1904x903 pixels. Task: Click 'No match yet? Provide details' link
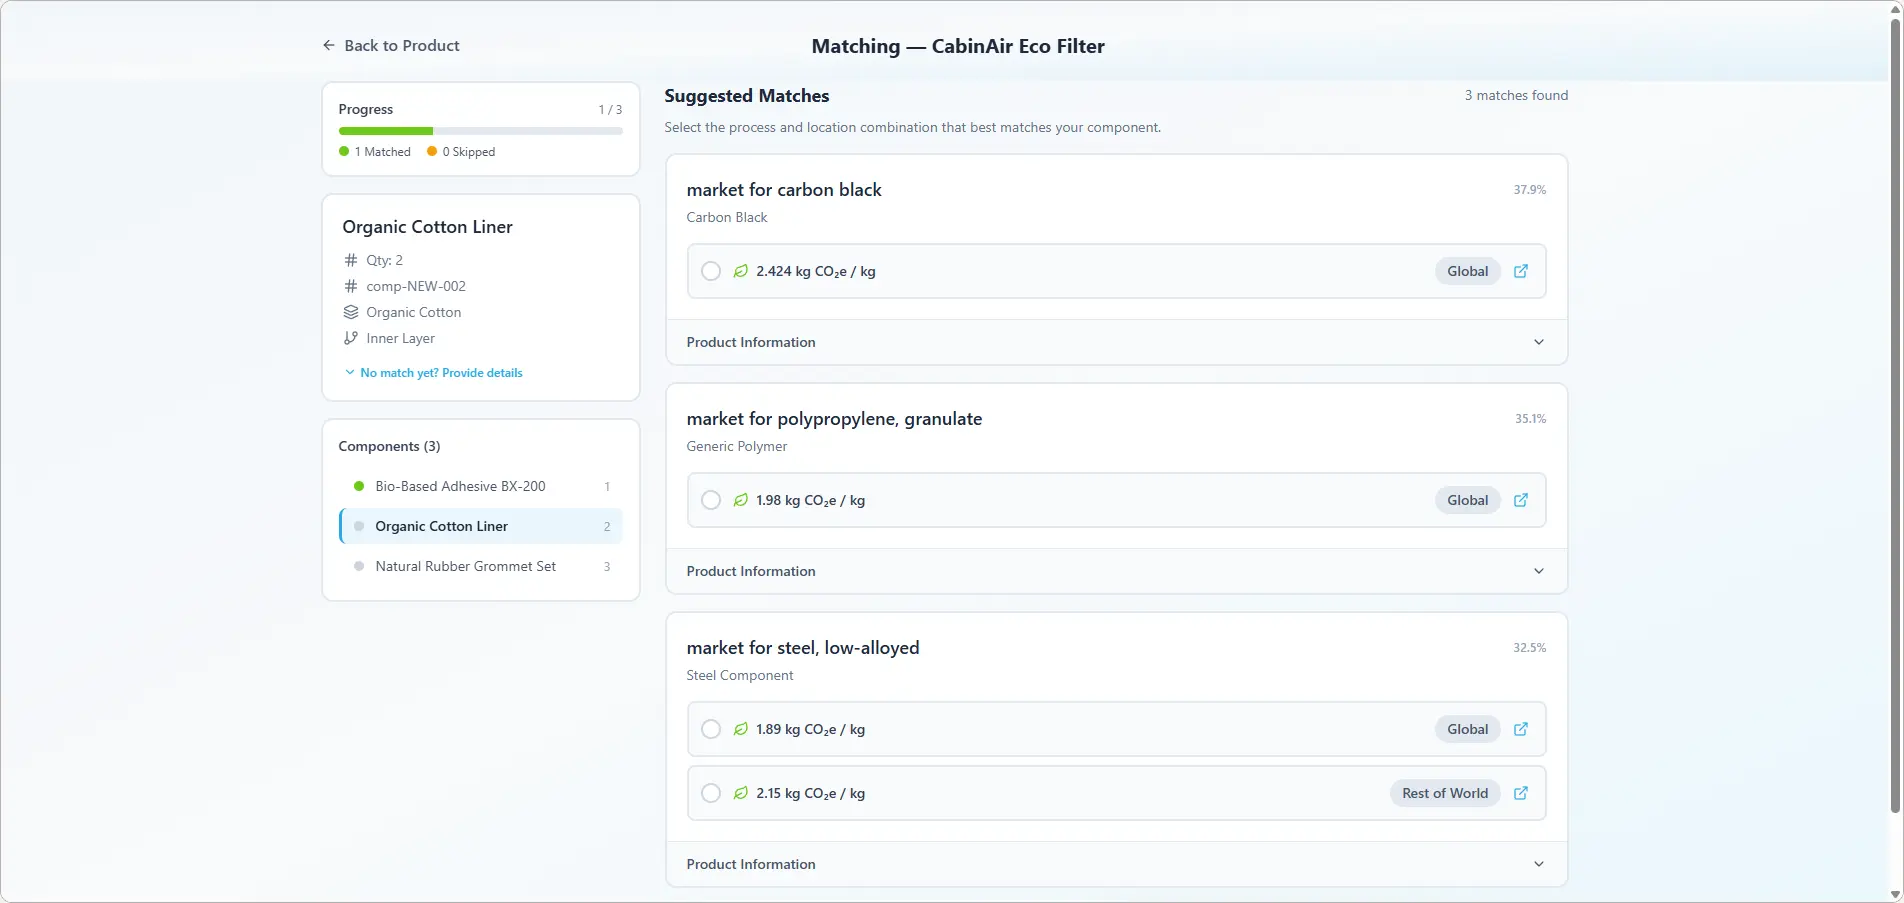[x=440, y=373]
